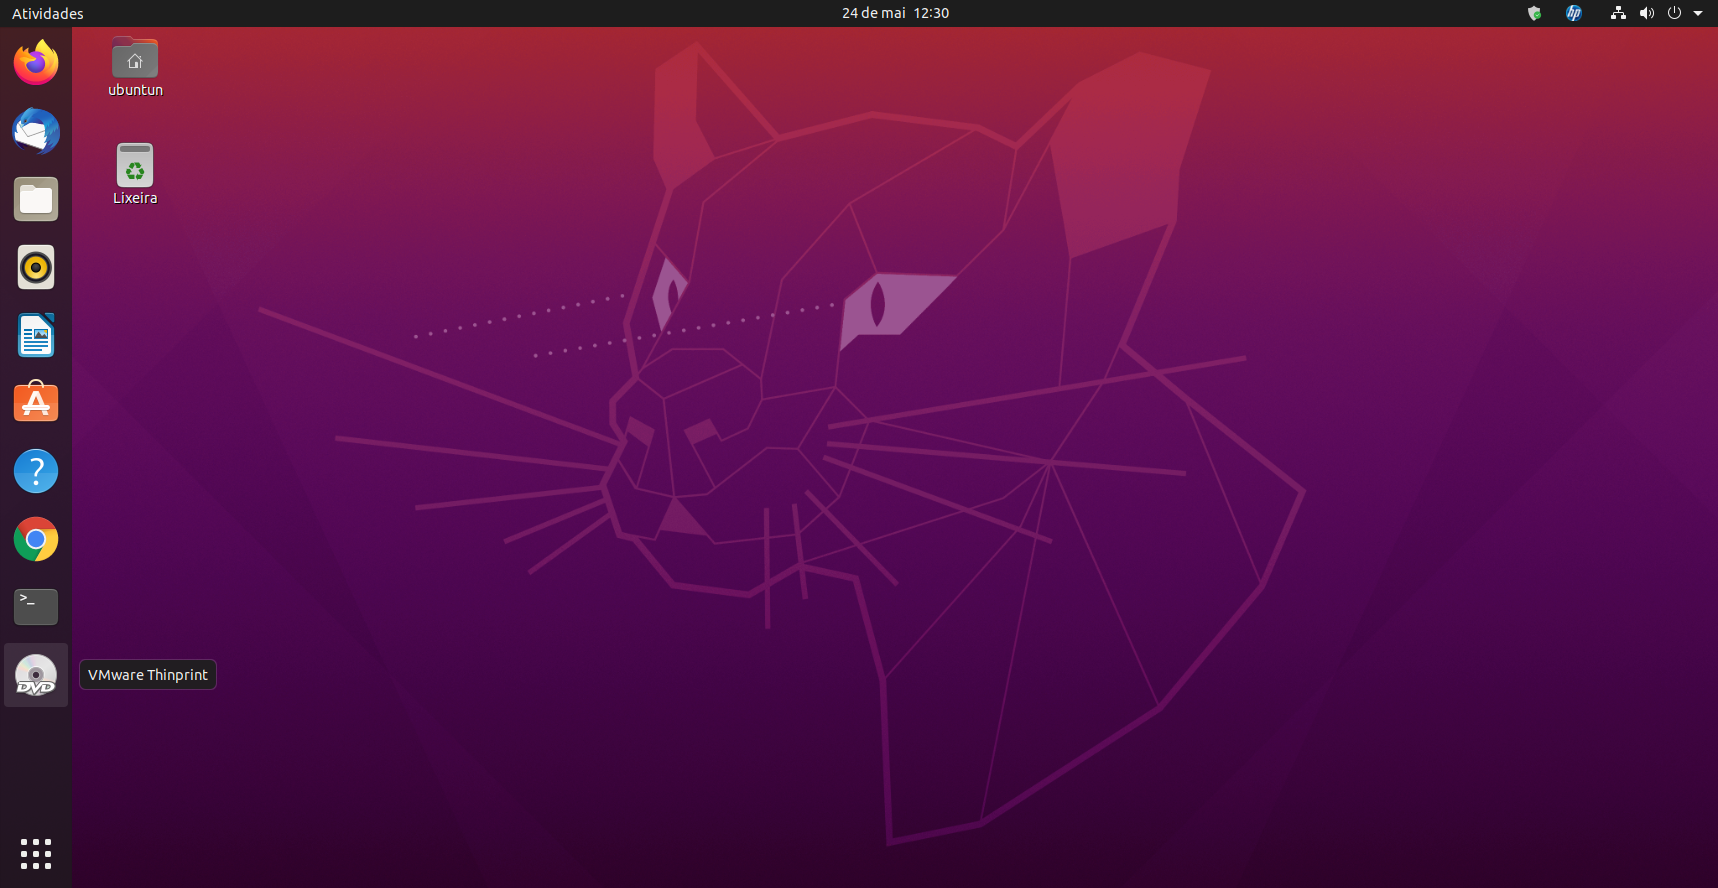Viewport: 1718px width, 888px height.
Task: Open the HP tray indicator
Action: [1574, 13]
